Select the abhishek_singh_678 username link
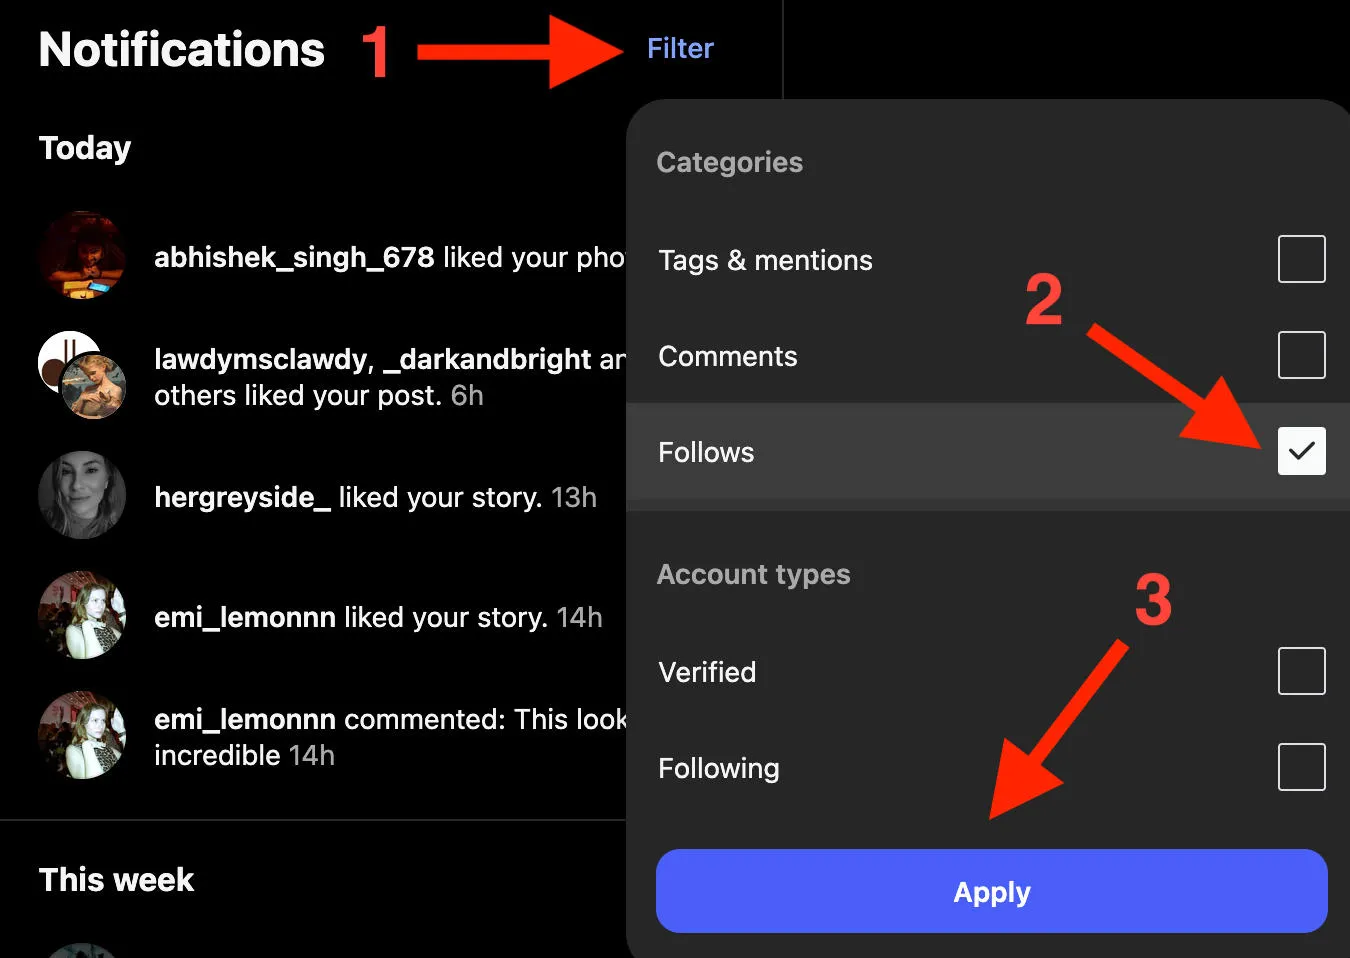The width and height of the screenshot is (1350, 958). 294,258
